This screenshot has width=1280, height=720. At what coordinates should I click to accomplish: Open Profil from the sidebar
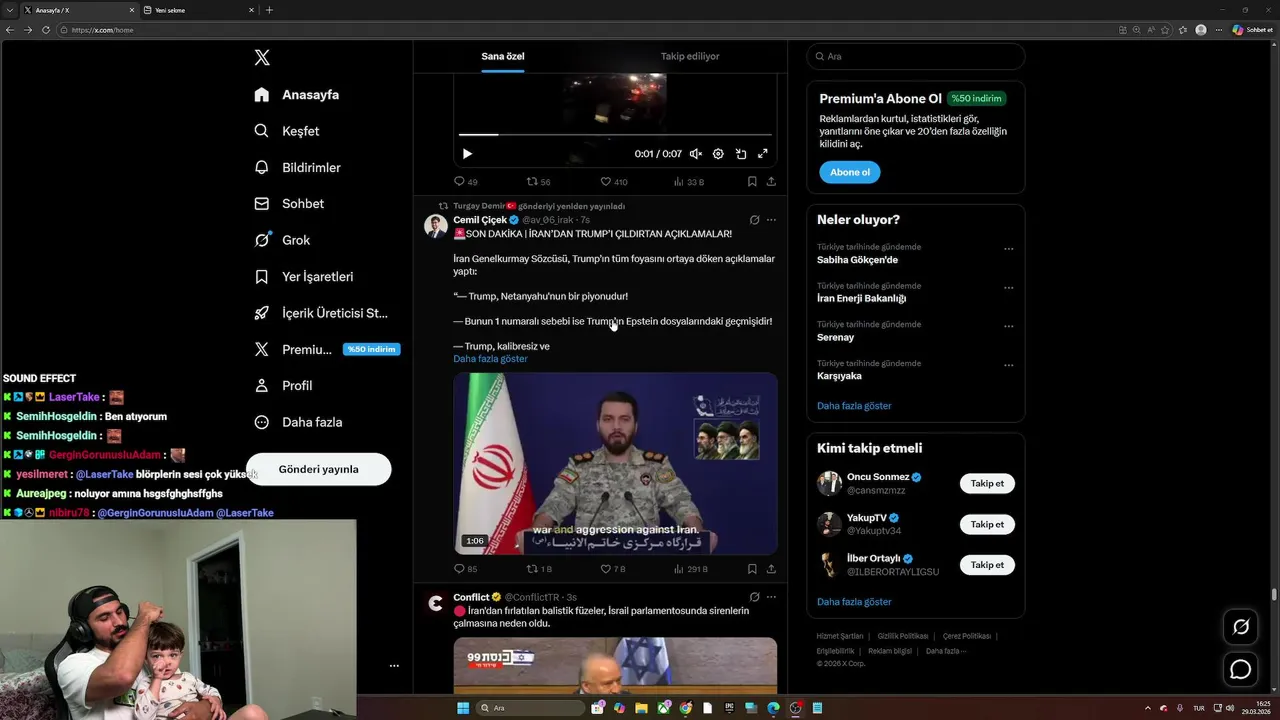284,386
